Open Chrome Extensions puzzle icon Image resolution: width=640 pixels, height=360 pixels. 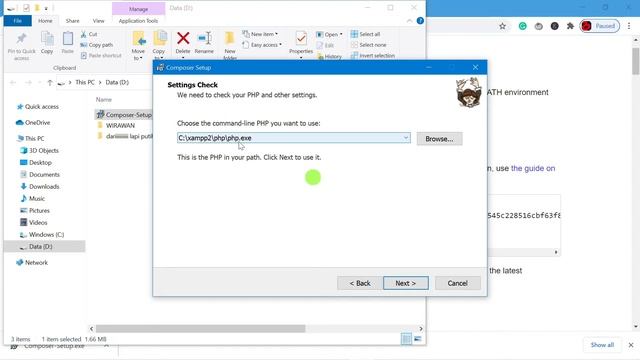coord(570,27)
